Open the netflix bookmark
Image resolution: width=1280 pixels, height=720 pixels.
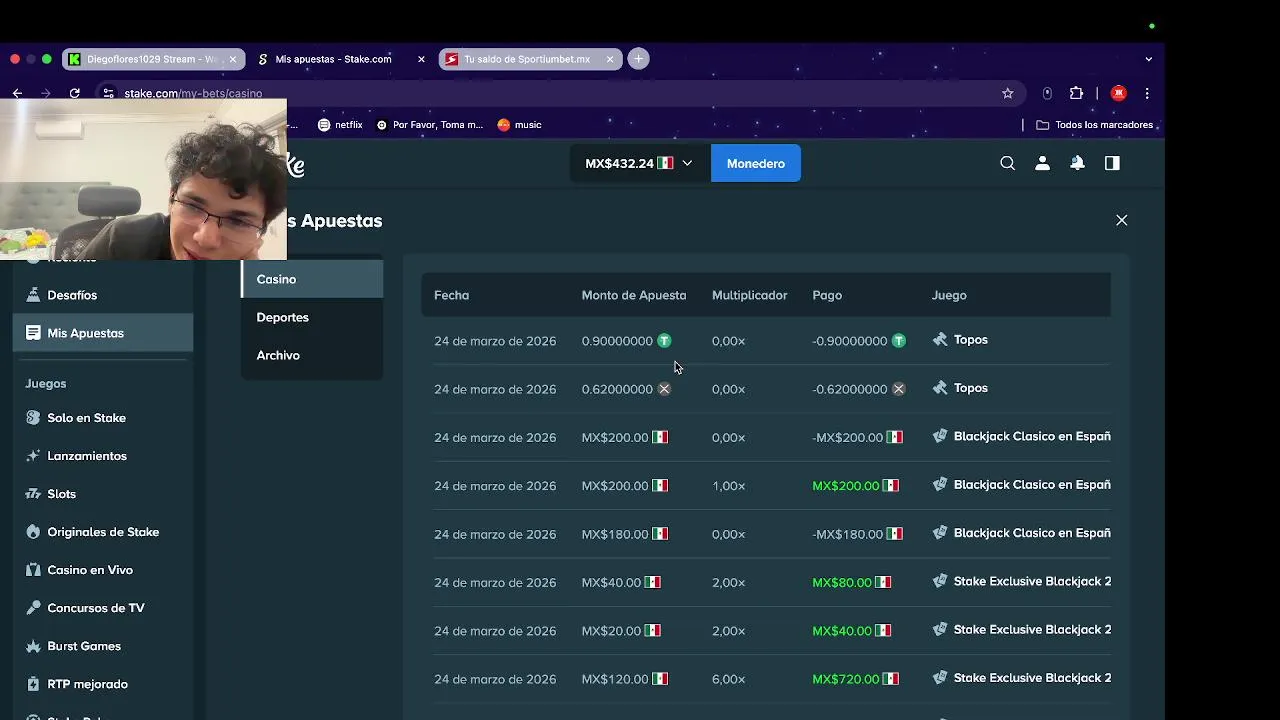pyautogui.click(x=340, y=125)
